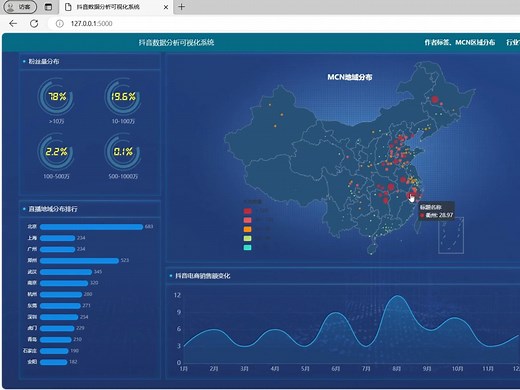The height and width of the screenshot is (390, 520).
Task: Click the 500-1000万 gauge label
Action: pos(123,176)
